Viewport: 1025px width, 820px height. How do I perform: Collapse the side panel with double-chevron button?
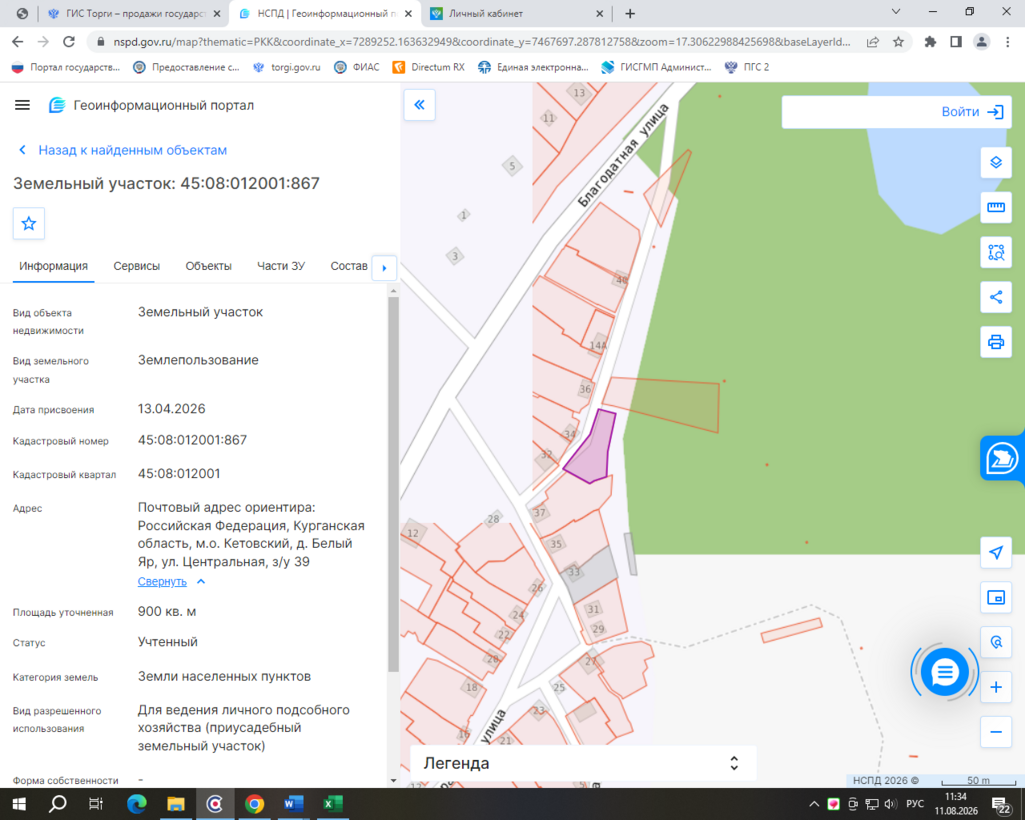click(420, 105)
